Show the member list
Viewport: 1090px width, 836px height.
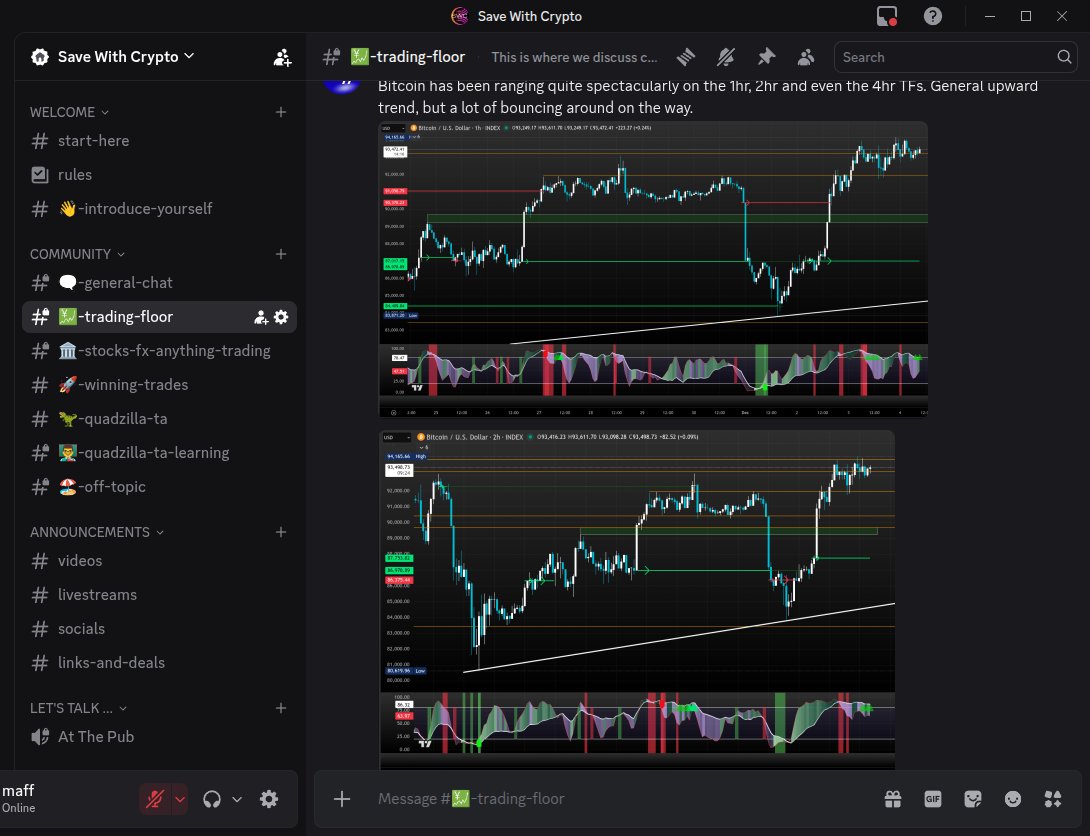(806, 57)
